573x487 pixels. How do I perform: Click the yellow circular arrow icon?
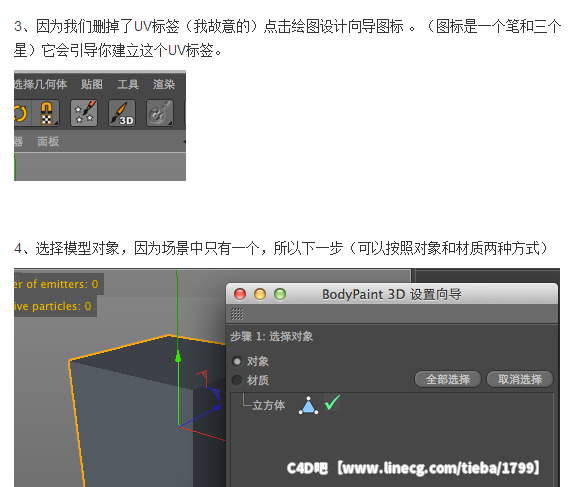click(x=20, y=113)
